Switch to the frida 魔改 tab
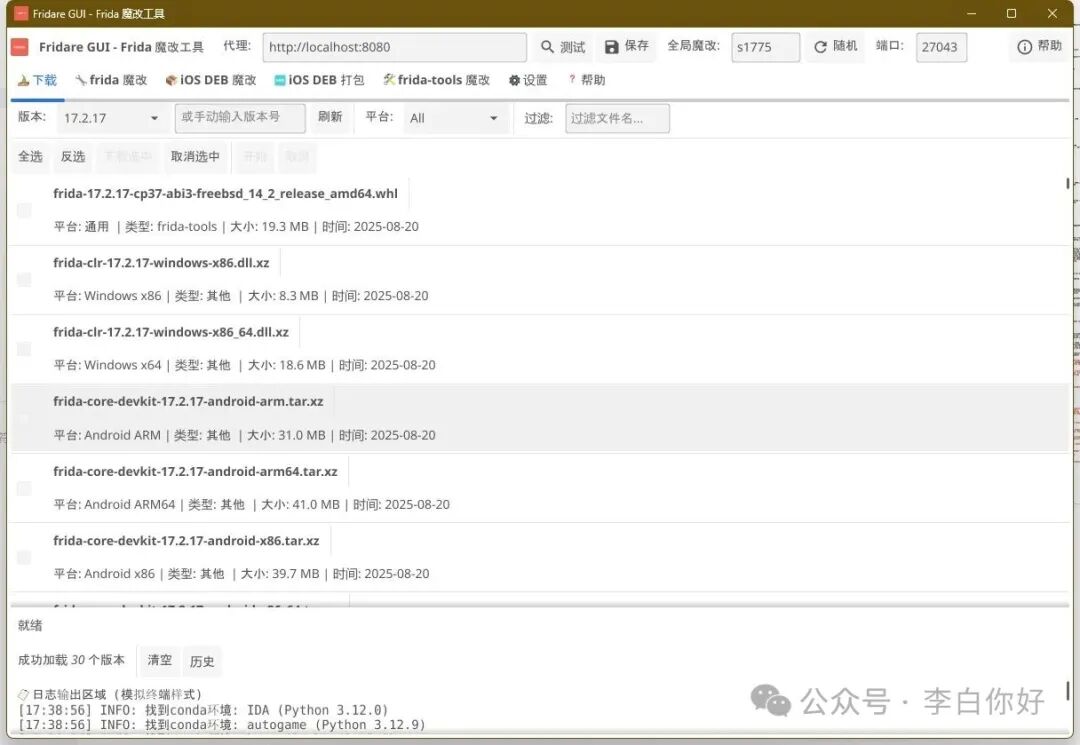 click(111, 80)
